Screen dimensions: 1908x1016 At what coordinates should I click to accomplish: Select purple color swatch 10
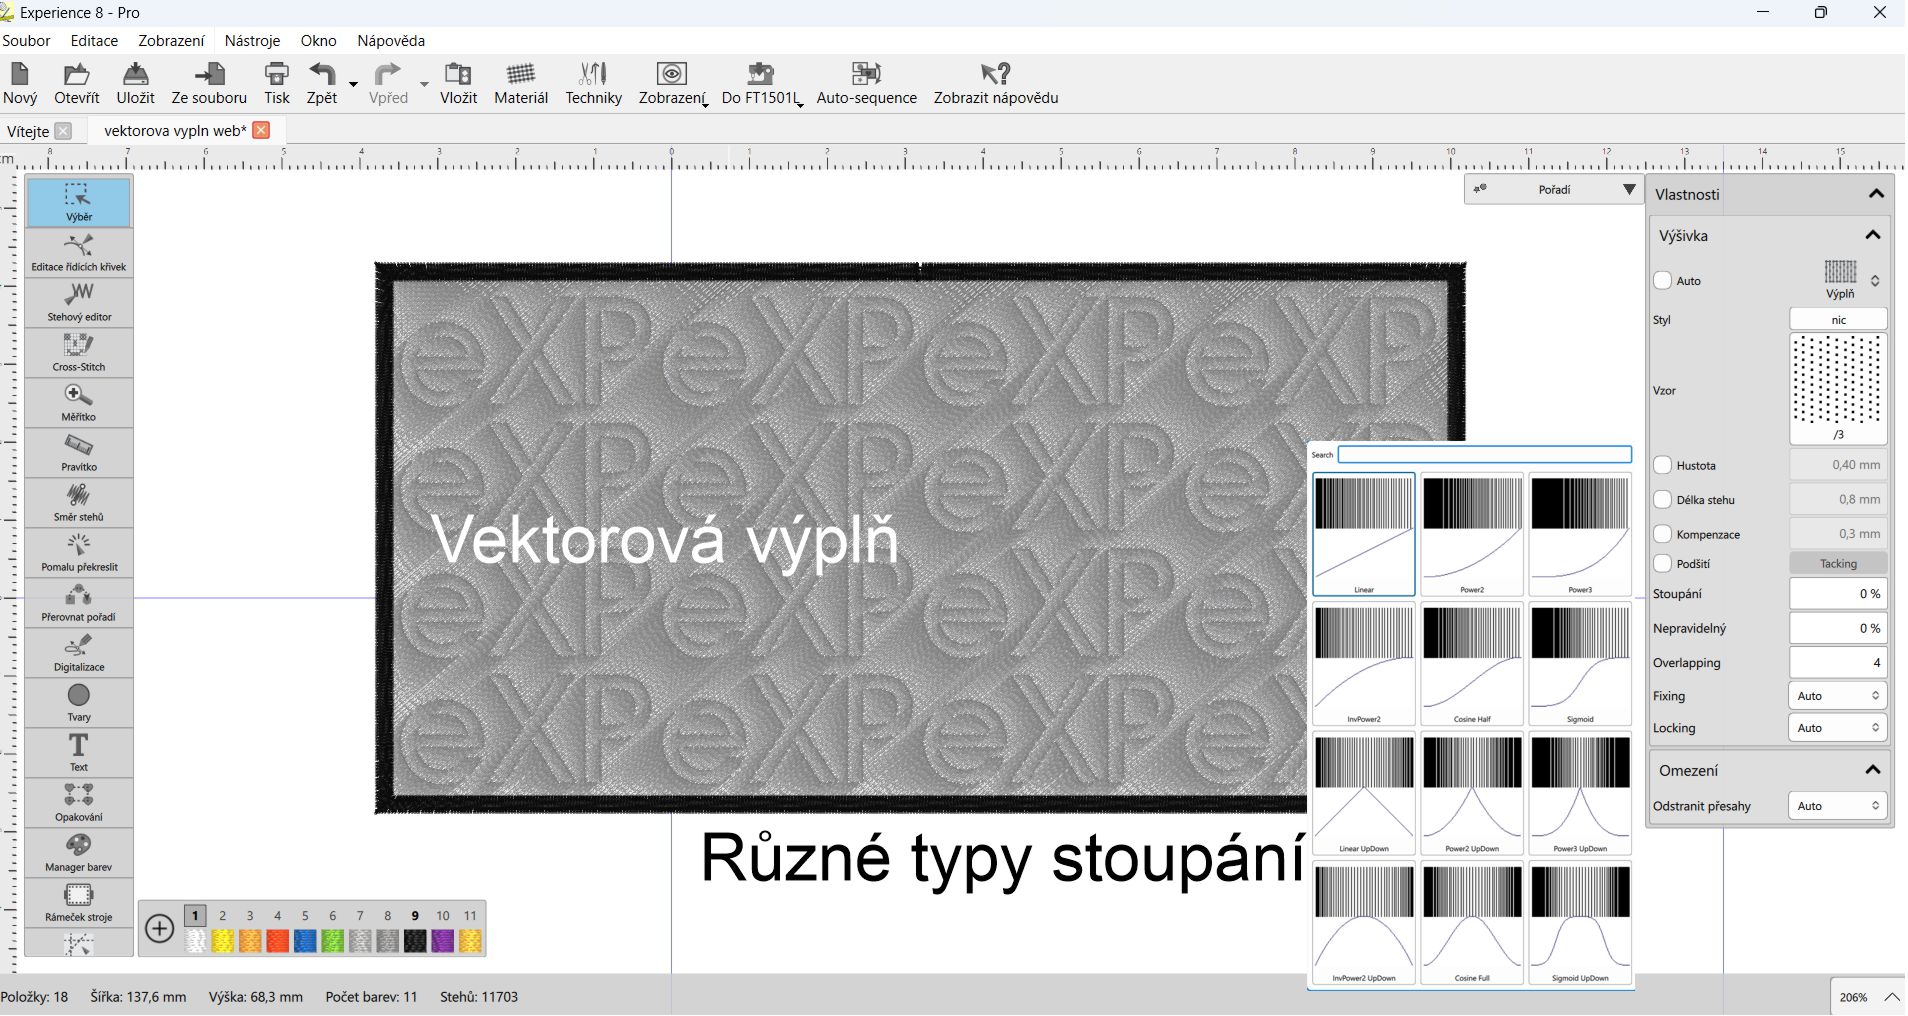pyautogui.click(x=443, y=940)
